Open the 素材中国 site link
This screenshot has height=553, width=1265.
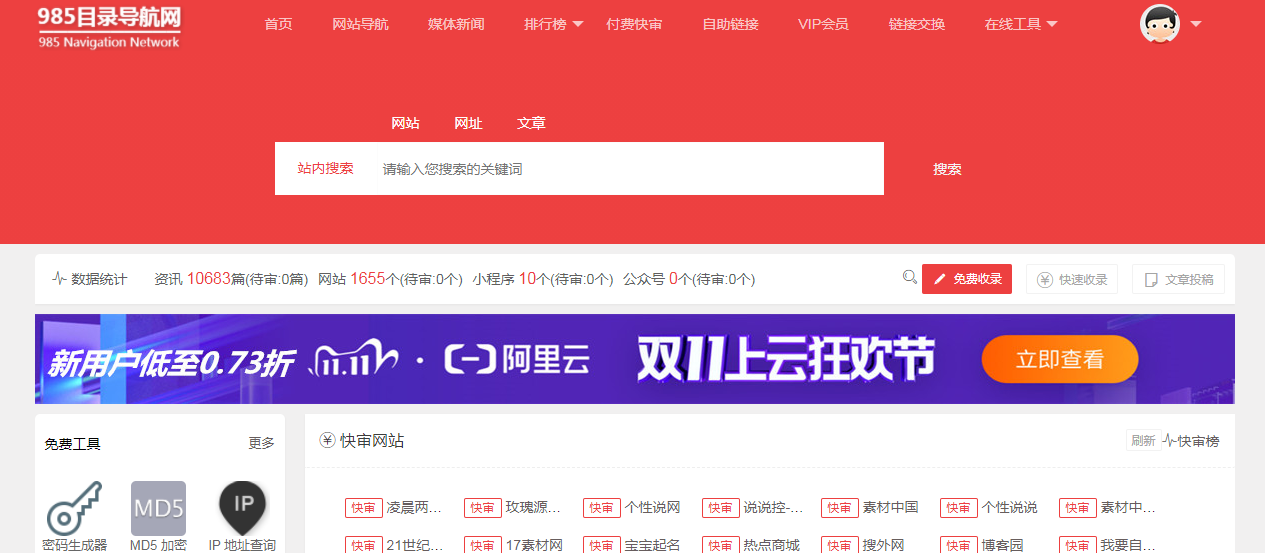[x=890, y=507]
